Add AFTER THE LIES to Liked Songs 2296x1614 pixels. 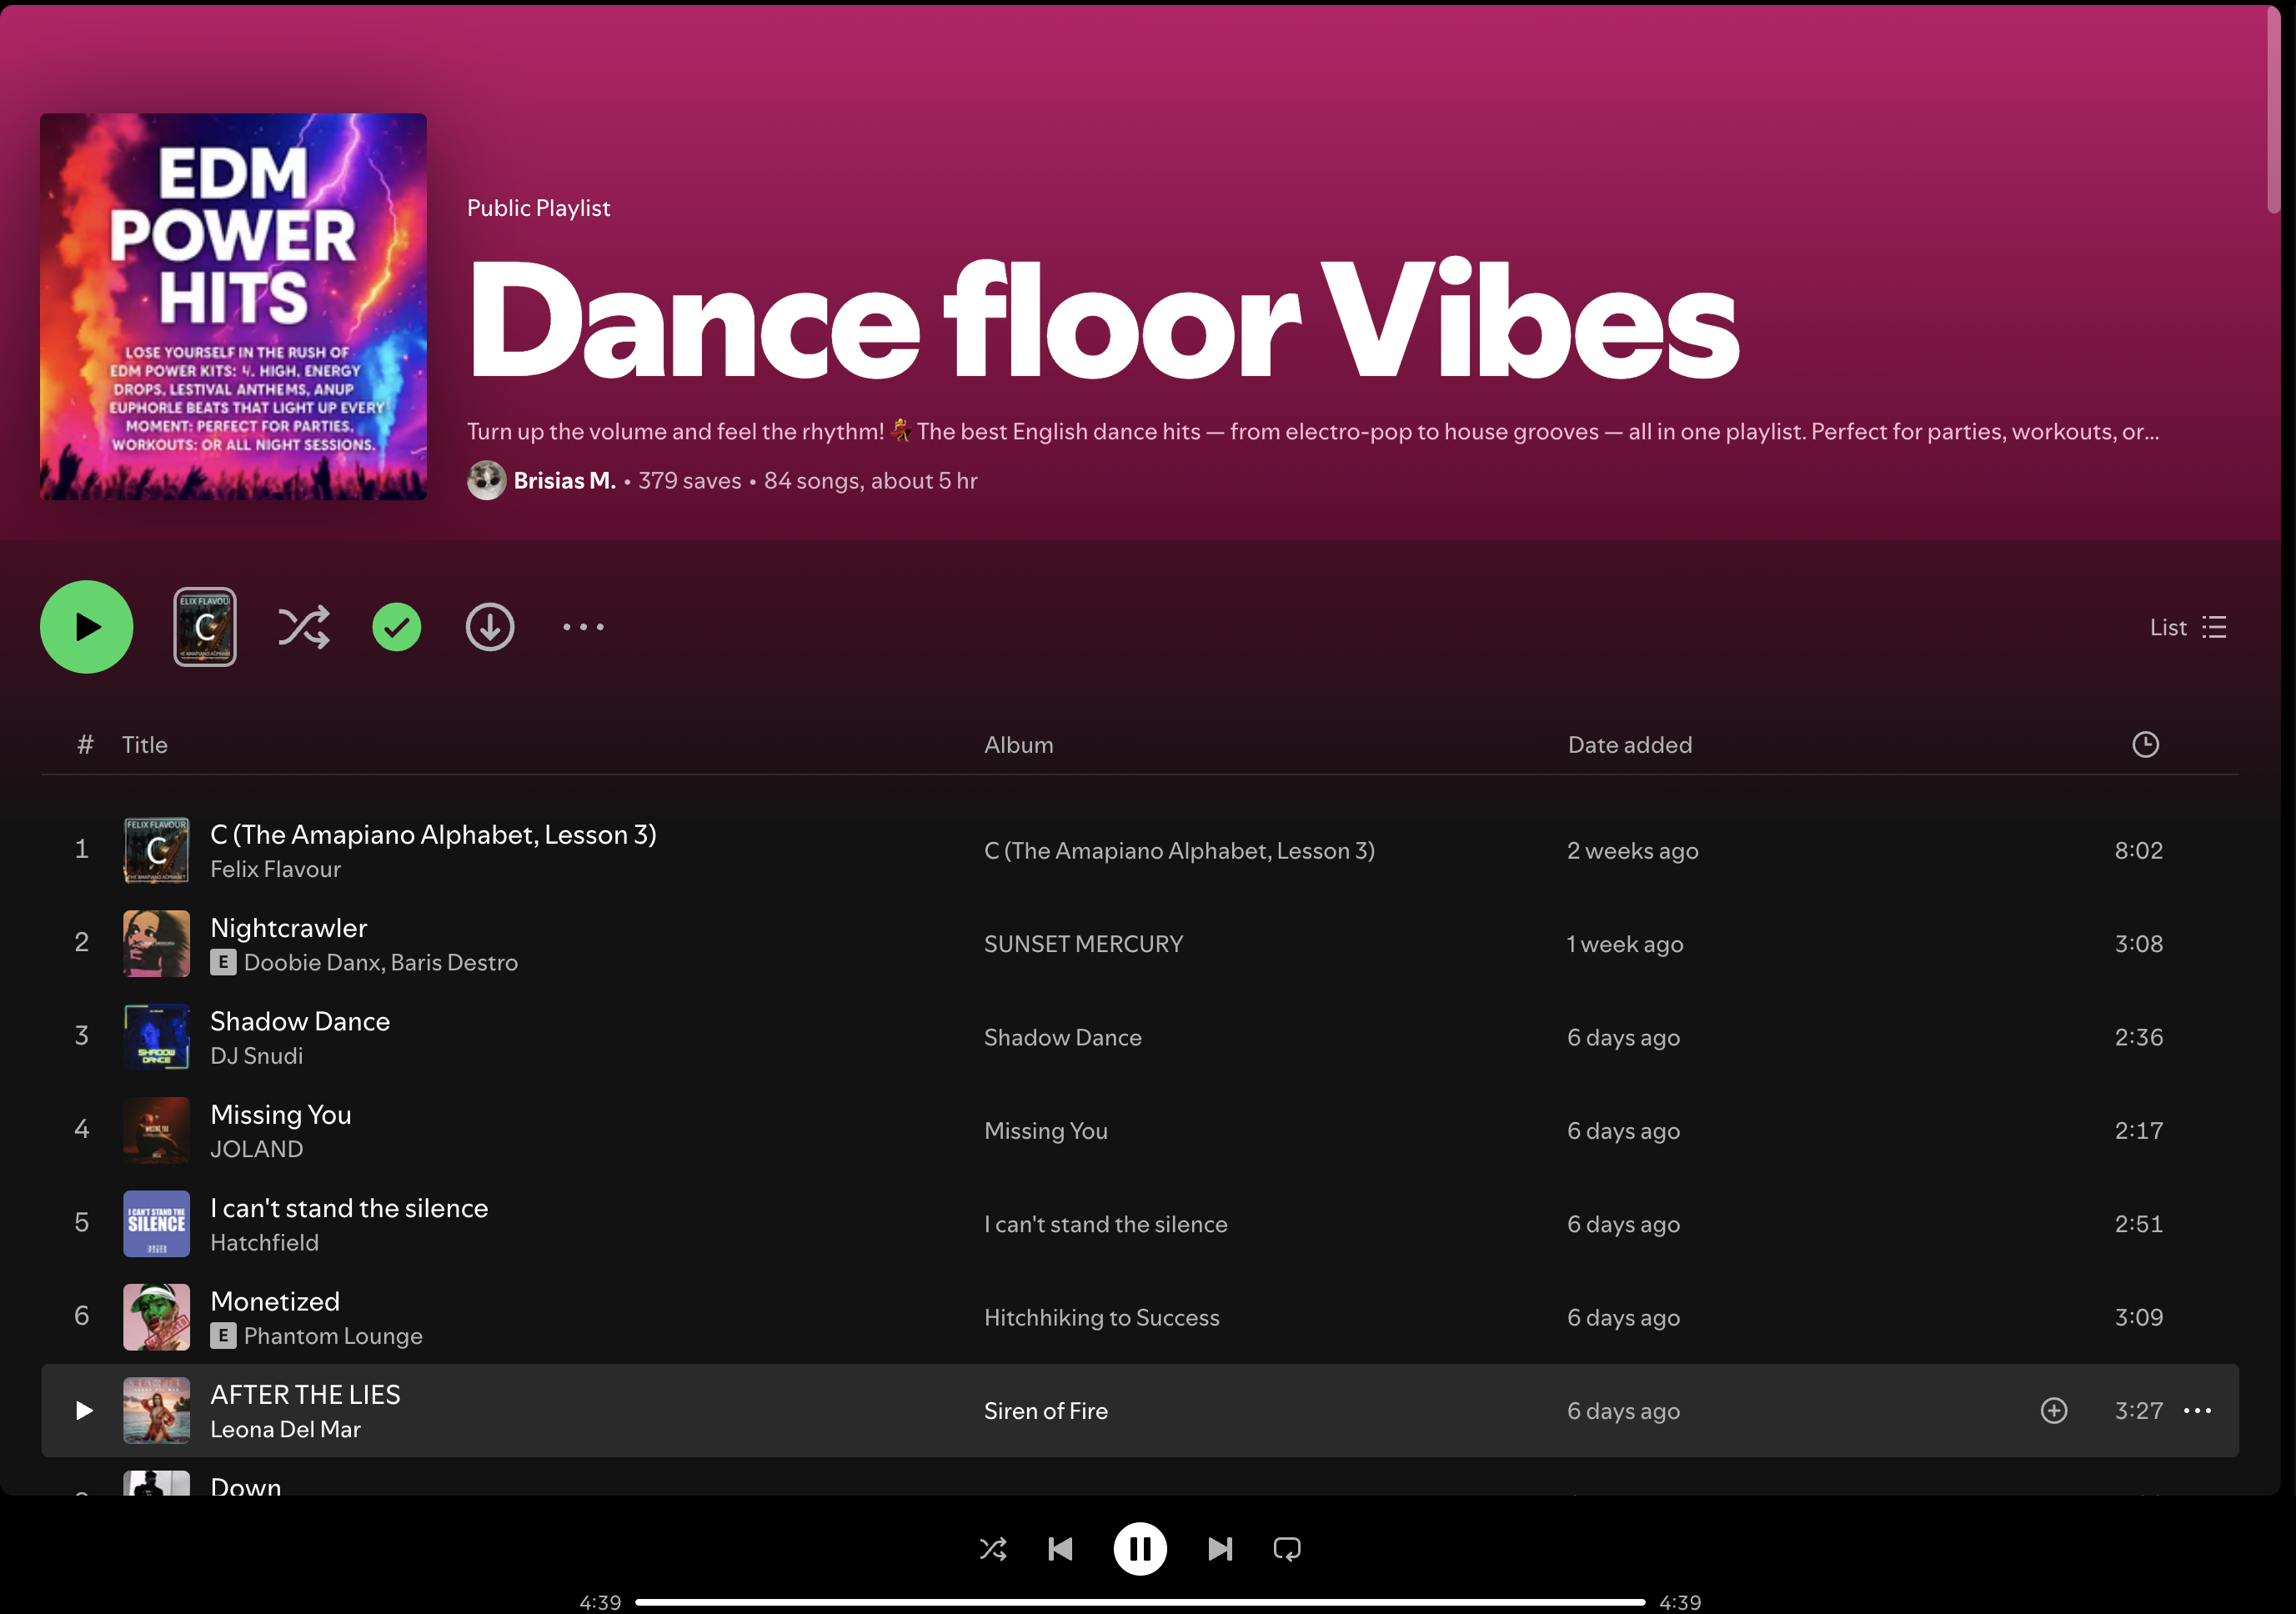coord(2053,1410)
